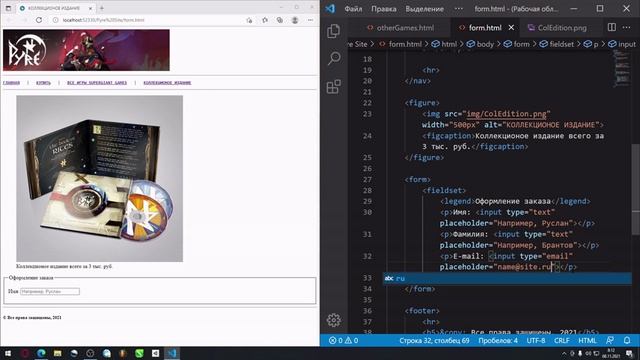Open browser Collections icon

280,20
